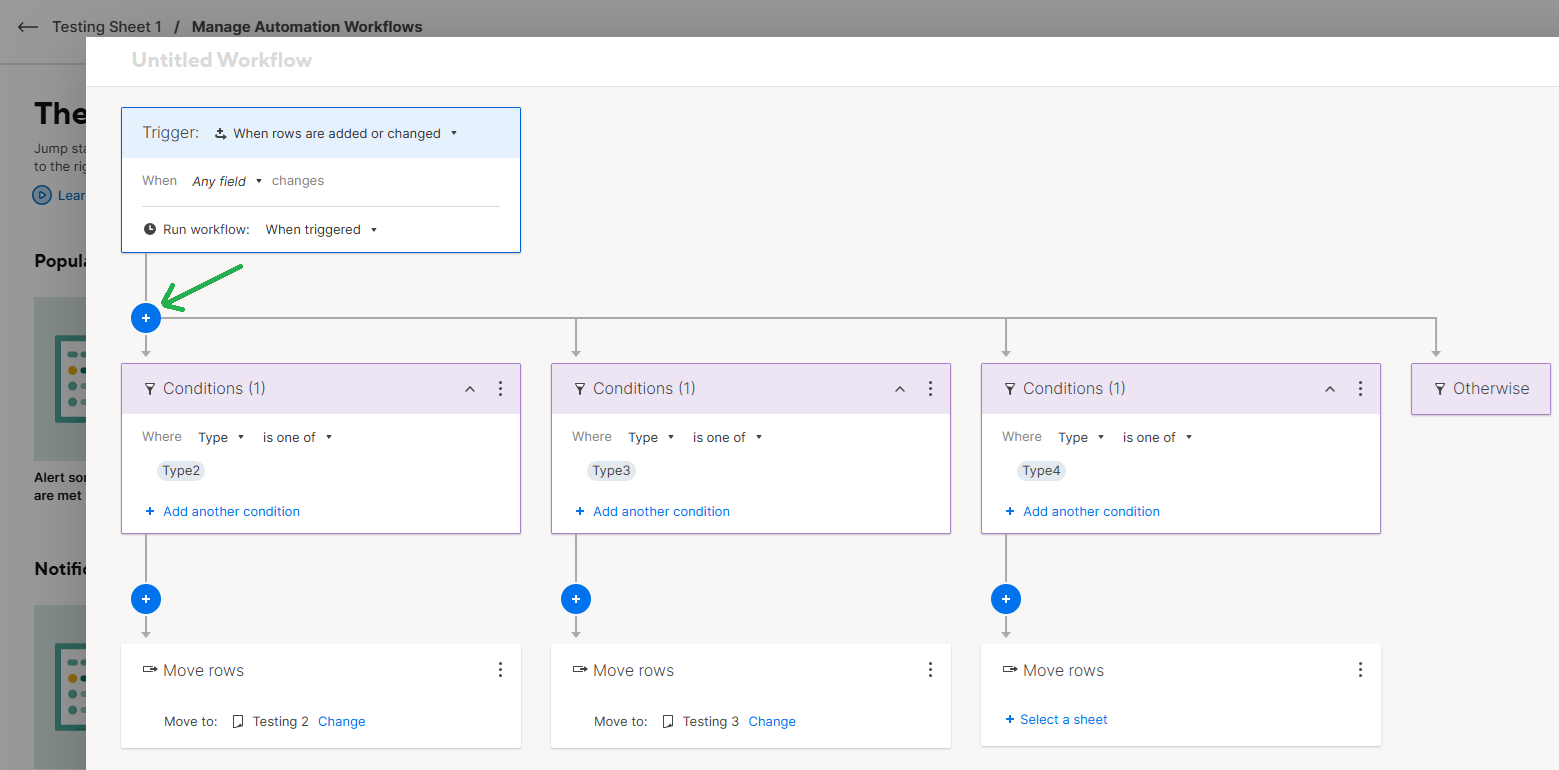Open kebab menu for Select a sheet action
This screenshot has height=770, width=1559.
1361,670
